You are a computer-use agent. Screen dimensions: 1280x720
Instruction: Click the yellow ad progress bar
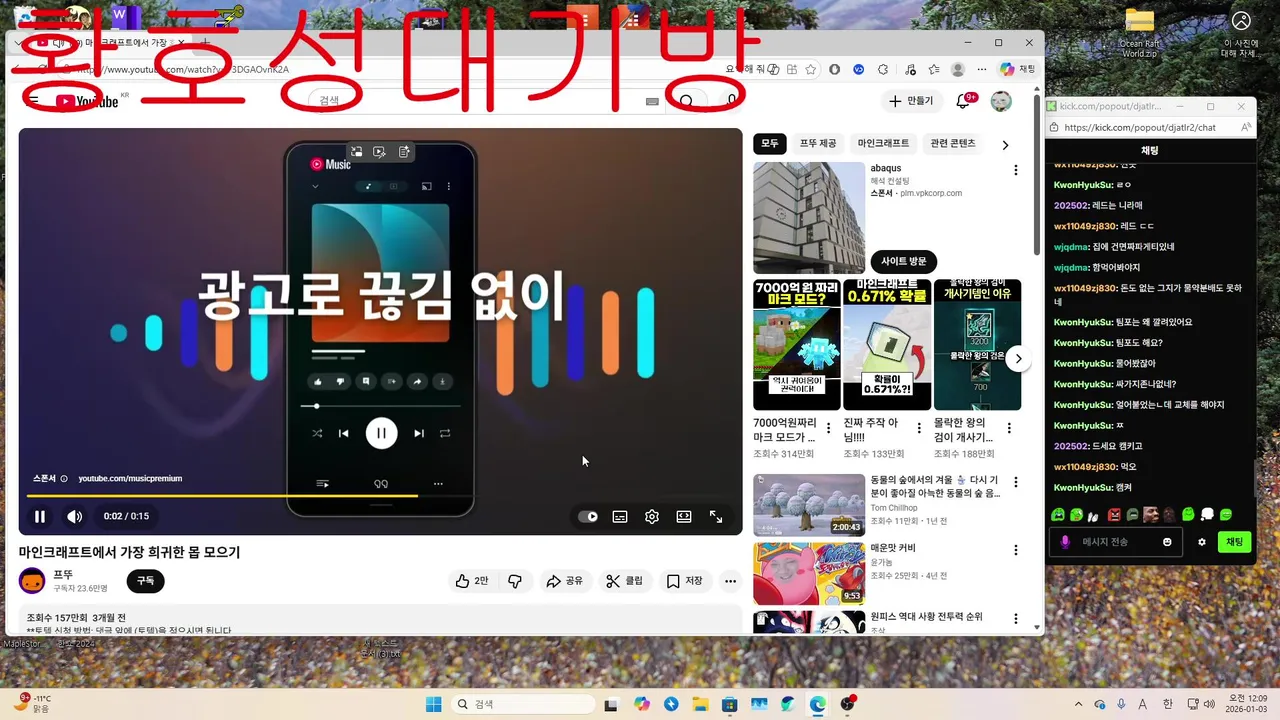point(222,496)
